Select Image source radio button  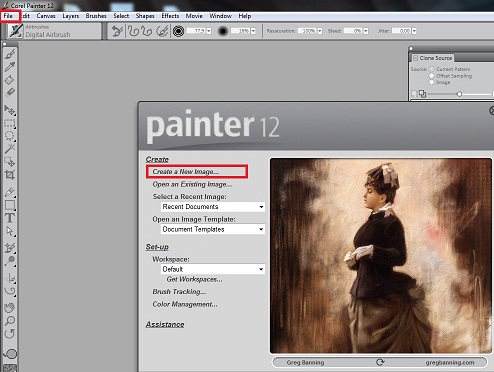click(x=432, y=82)
